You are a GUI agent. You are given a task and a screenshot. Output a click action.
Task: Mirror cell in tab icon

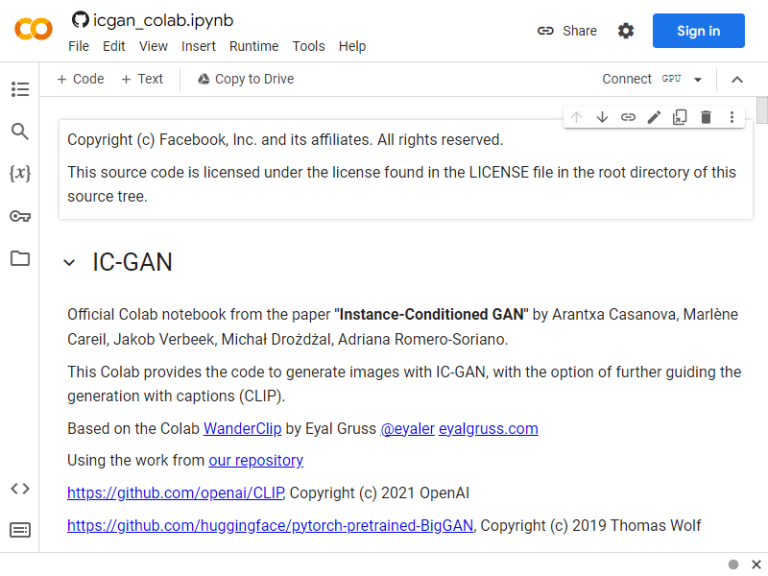pos(680,117)
